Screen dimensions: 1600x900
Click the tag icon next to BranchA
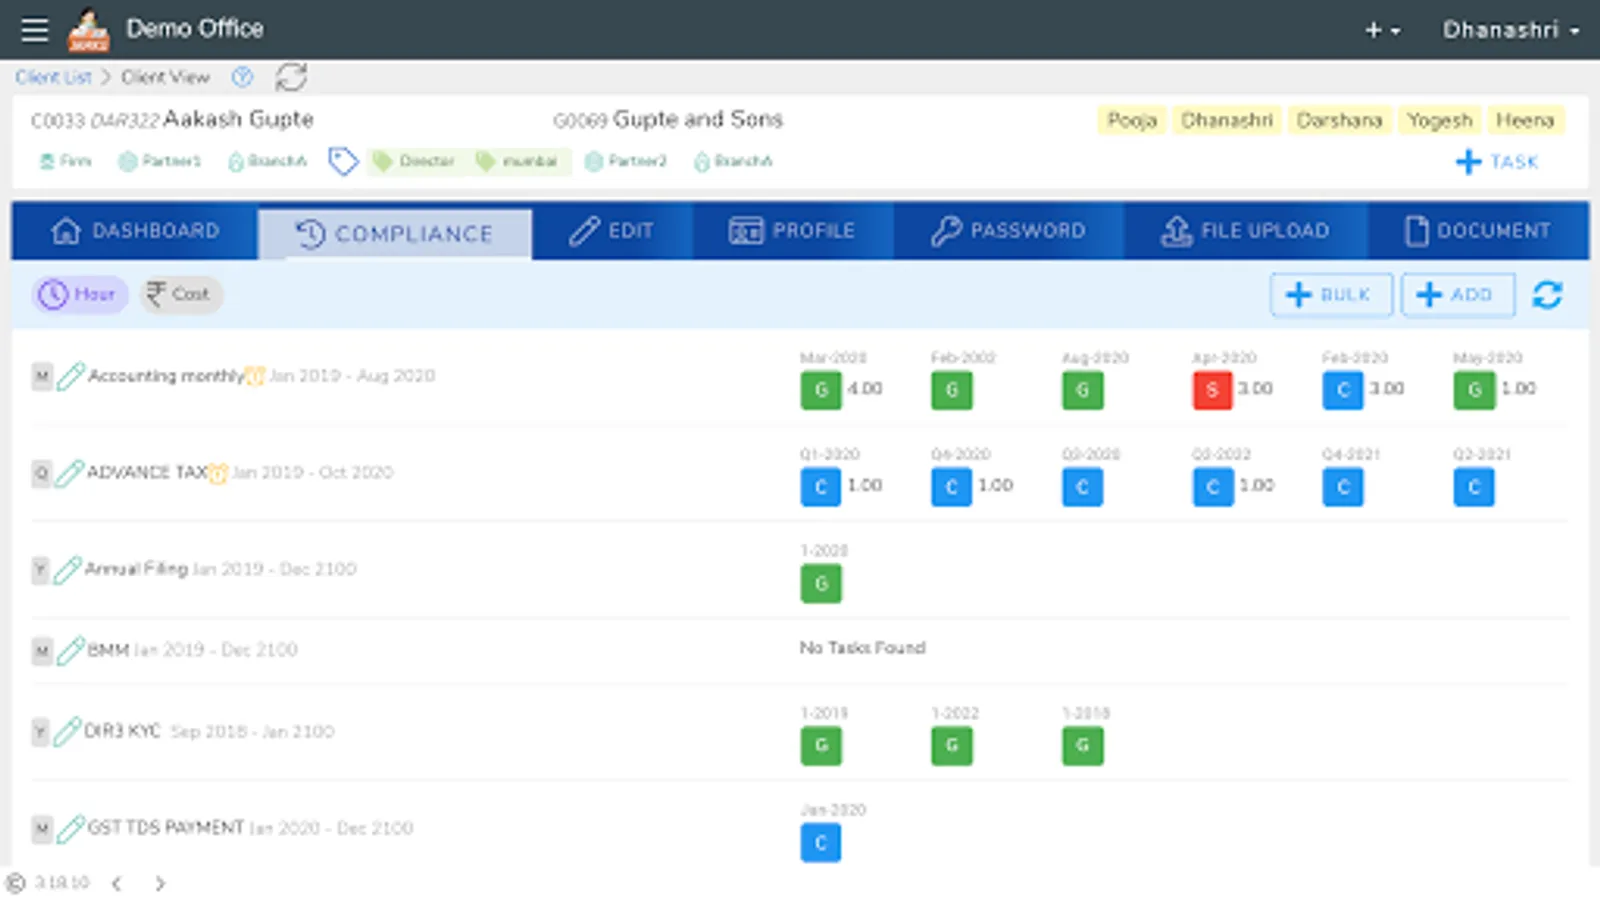point(343,161)
